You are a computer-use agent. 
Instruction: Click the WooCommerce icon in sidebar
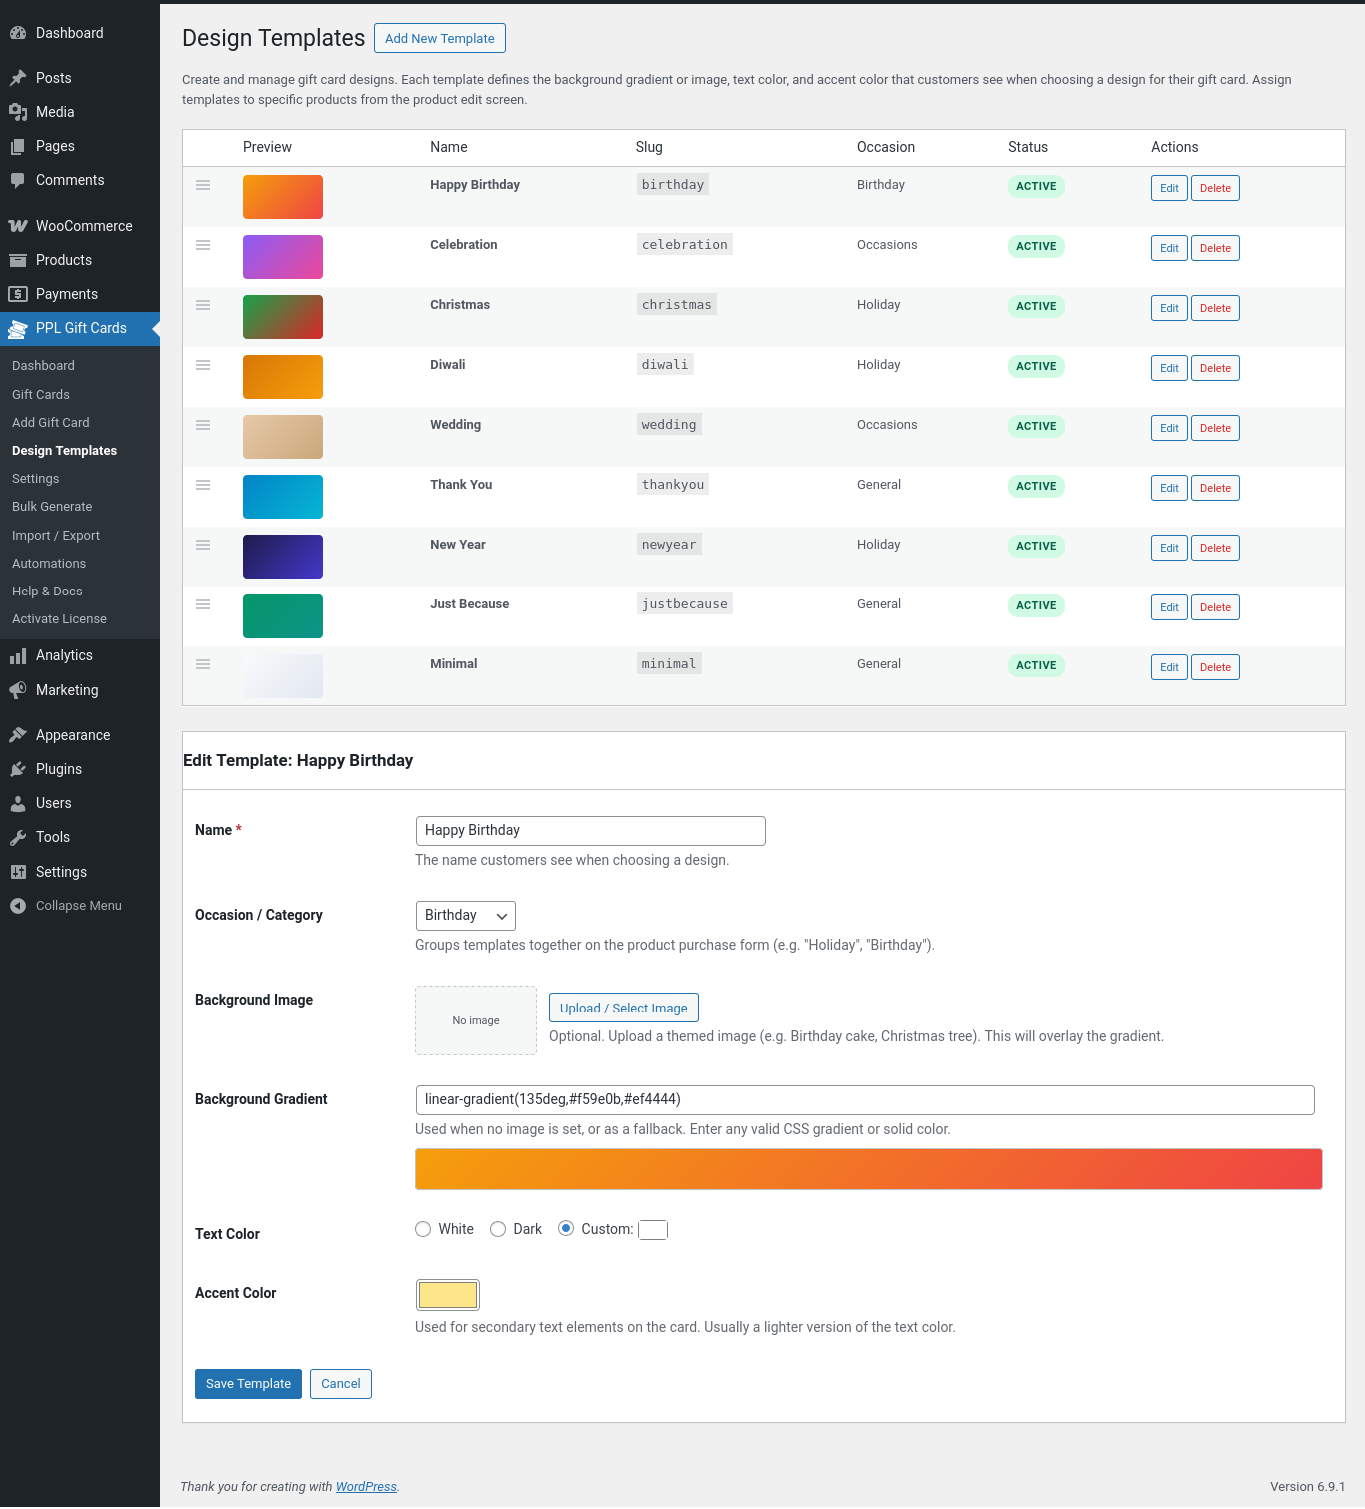[18, 226]
